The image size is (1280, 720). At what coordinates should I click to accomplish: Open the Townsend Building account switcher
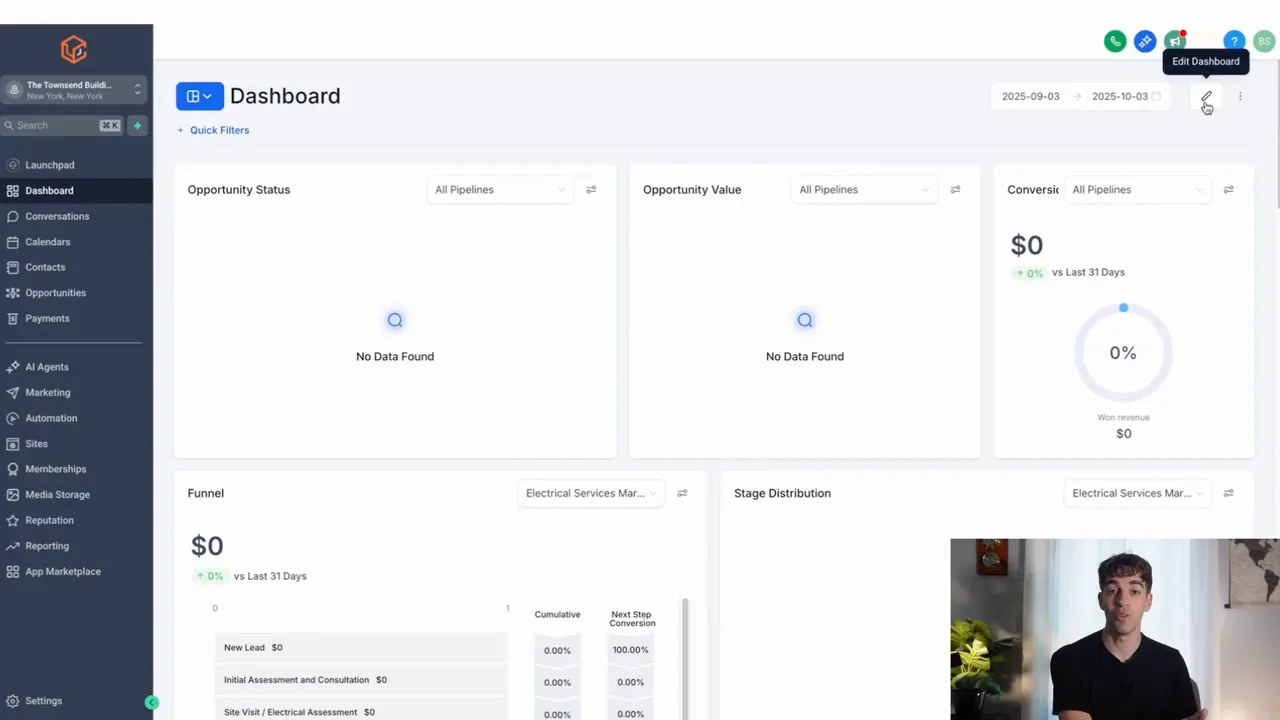[74, 90]
